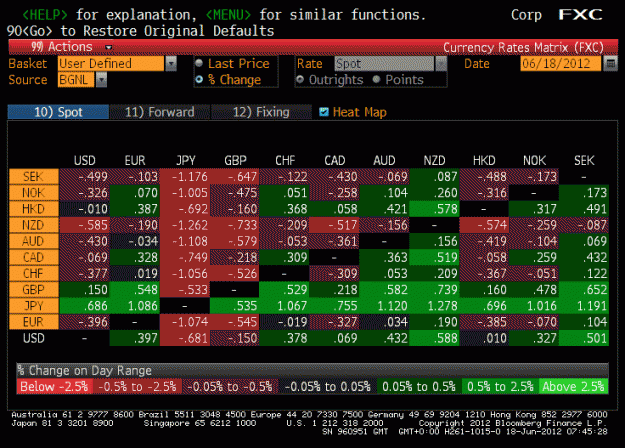The height and width of the screenshot is (448, 625).
Task: Click the SEK row header button
Action: (x=34, y=177)
